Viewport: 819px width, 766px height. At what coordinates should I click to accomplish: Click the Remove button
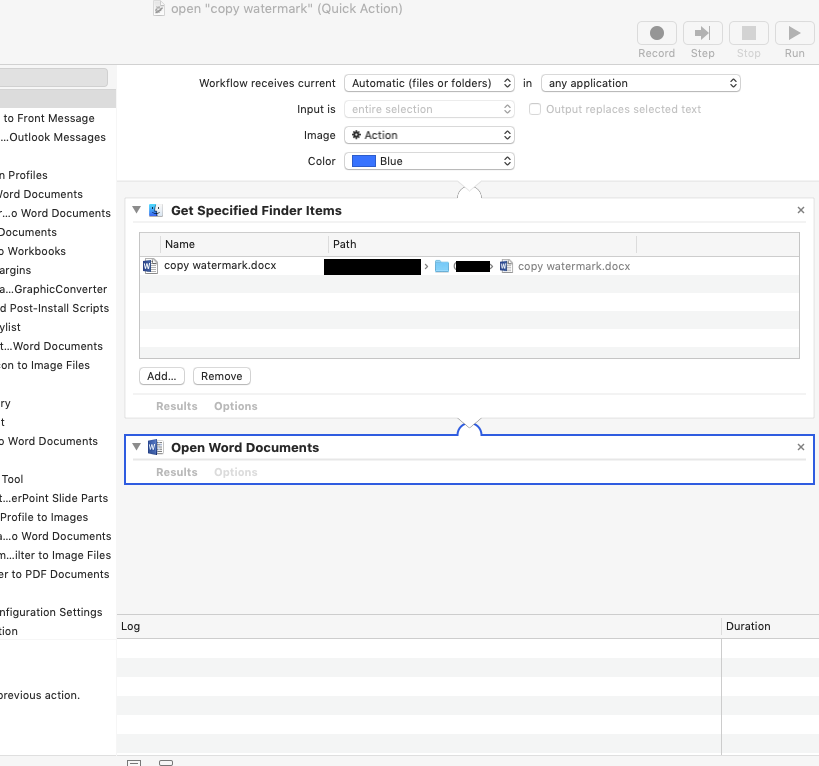[221, 377]
